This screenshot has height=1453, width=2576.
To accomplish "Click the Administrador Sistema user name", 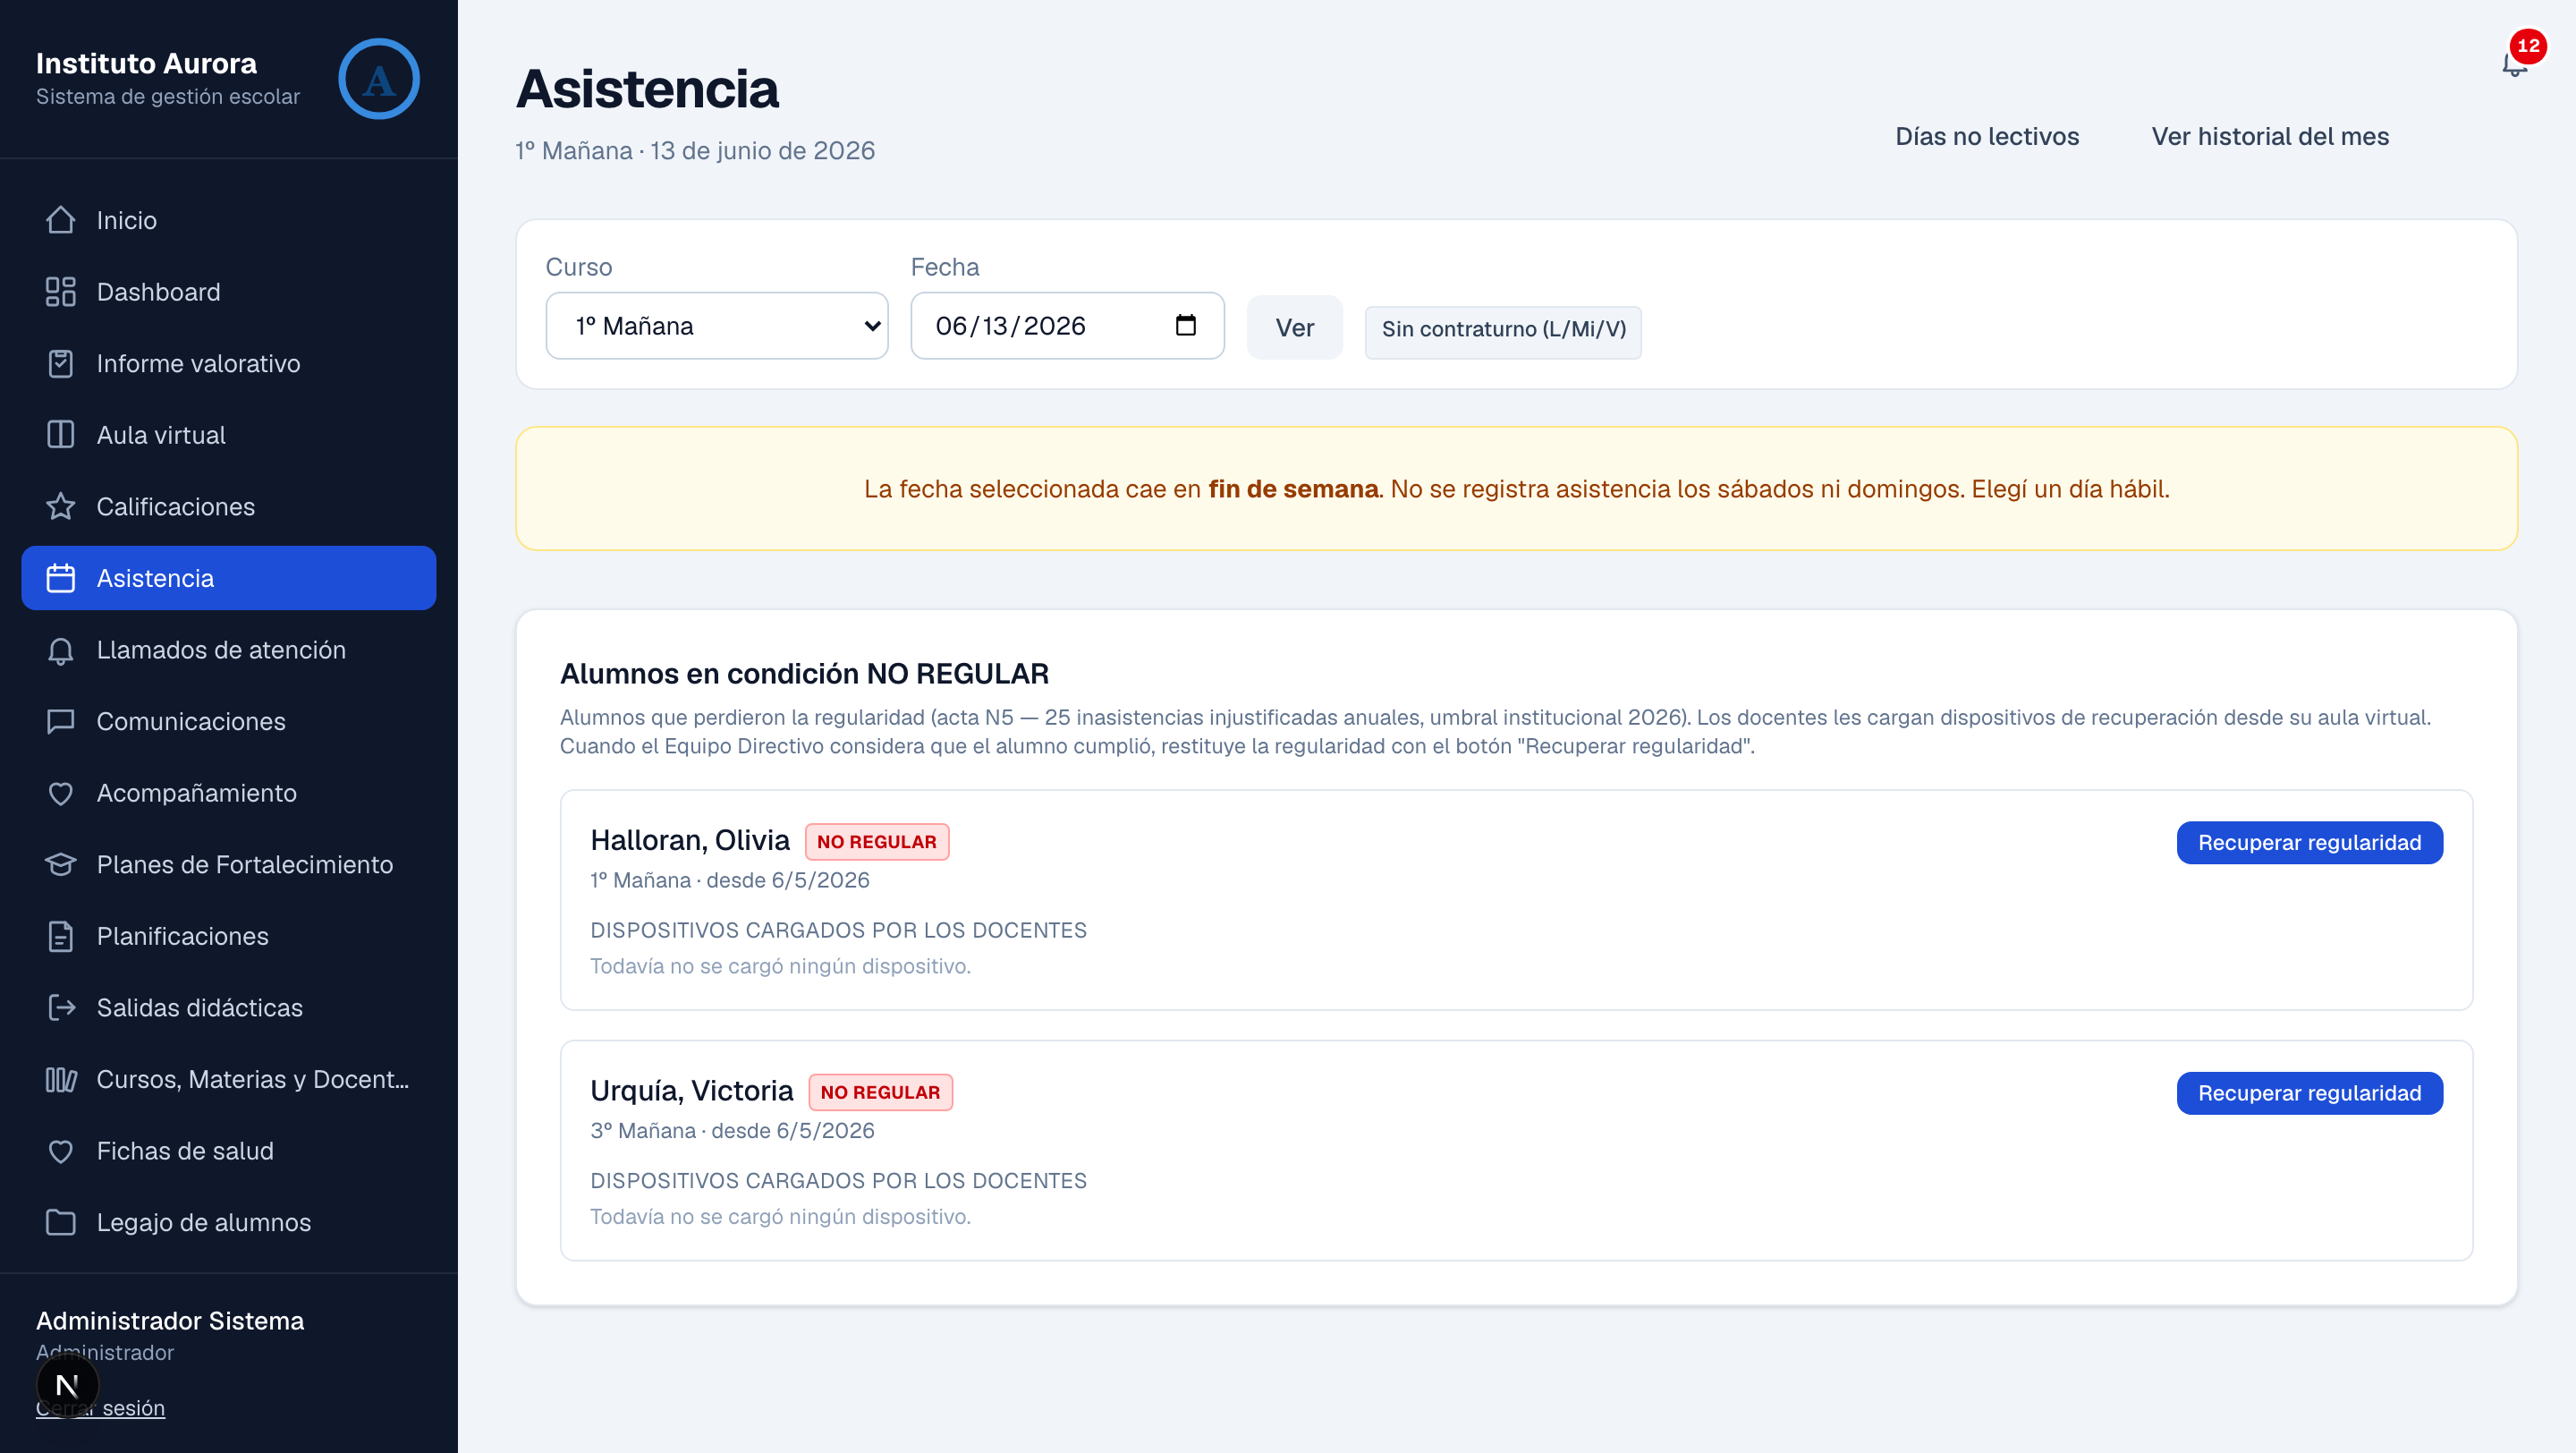I will tap(170, 1320).
